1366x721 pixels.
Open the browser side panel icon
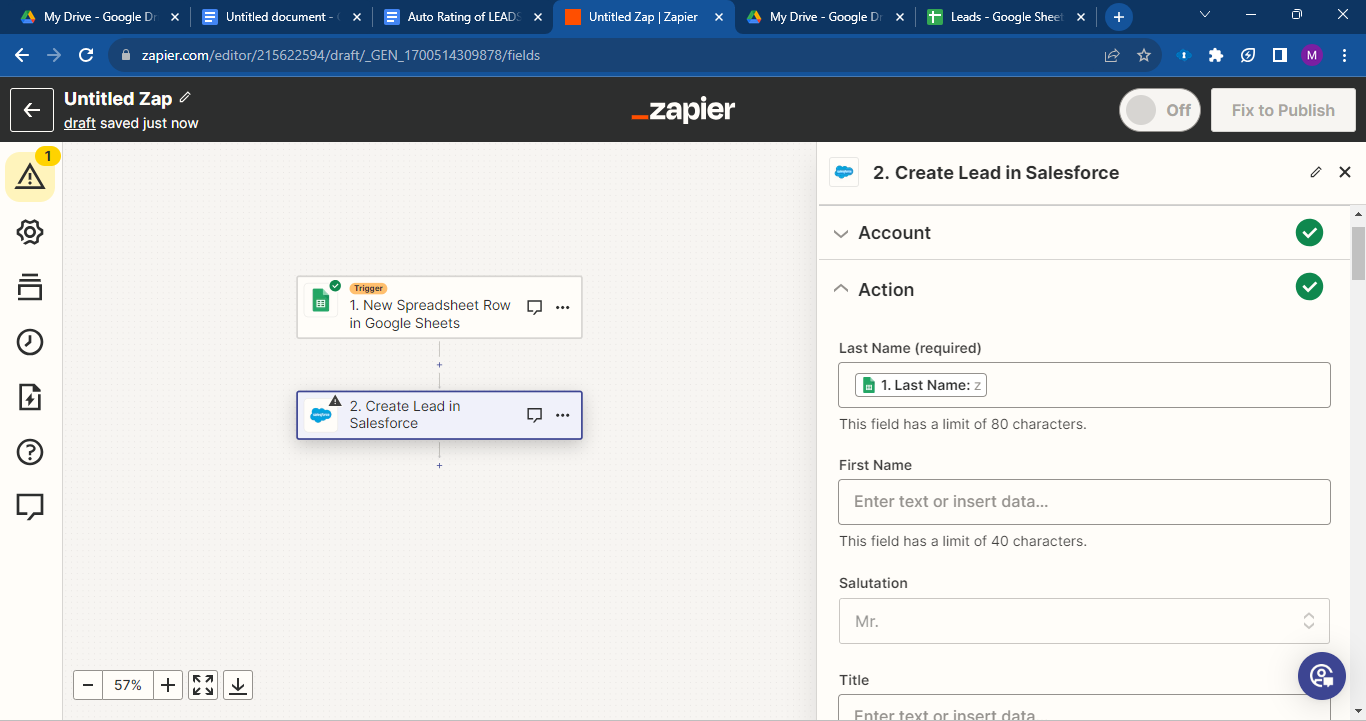click(1280, 55)
